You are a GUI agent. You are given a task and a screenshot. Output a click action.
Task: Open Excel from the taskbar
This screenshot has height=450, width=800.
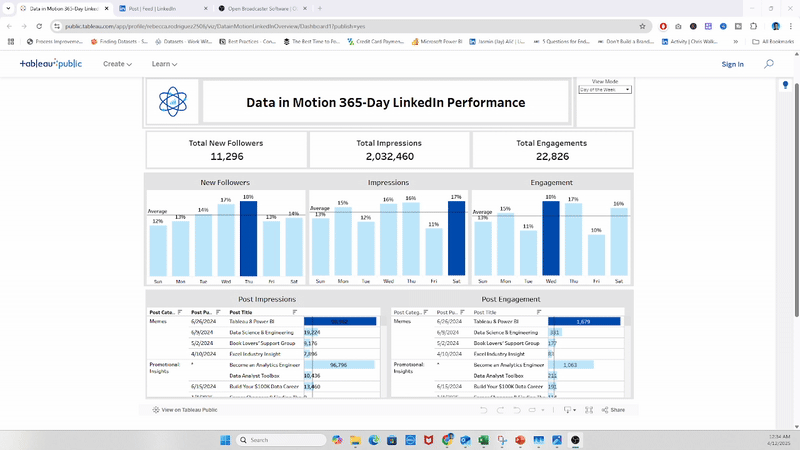[484, 440]
